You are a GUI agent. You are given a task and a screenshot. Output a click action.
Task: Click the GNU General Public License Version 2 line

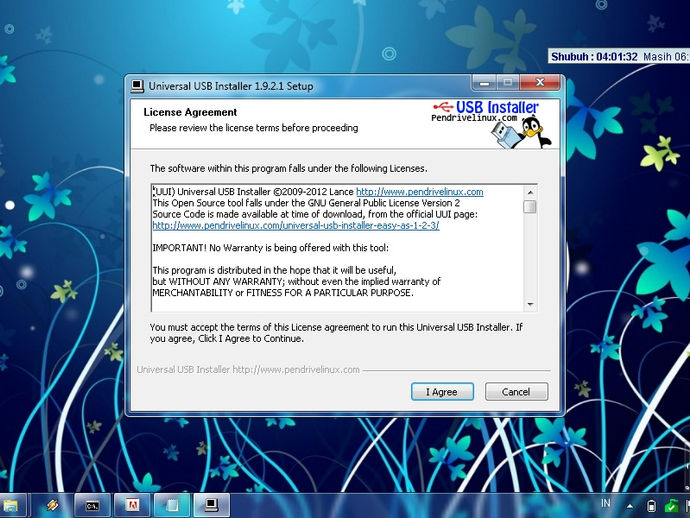(x=306, y=203)
